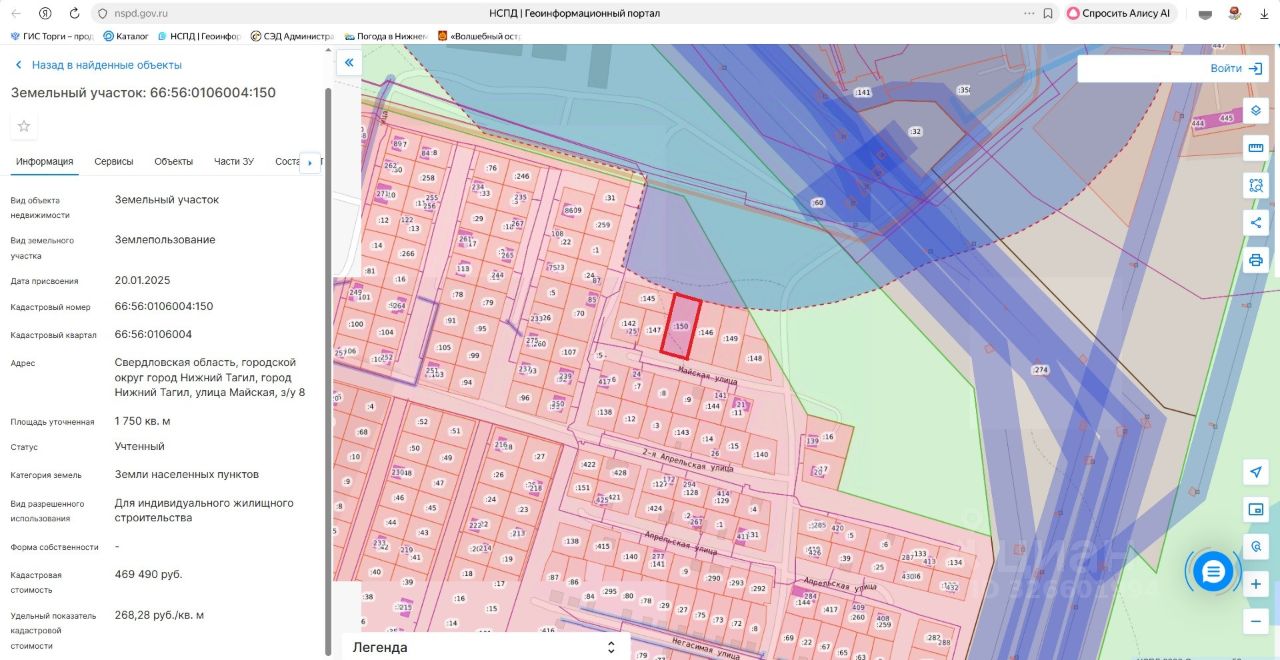Viewport: 1280px width, 660px height.
Task: Zoom out with the minus button
Action: click(1256, 621)
